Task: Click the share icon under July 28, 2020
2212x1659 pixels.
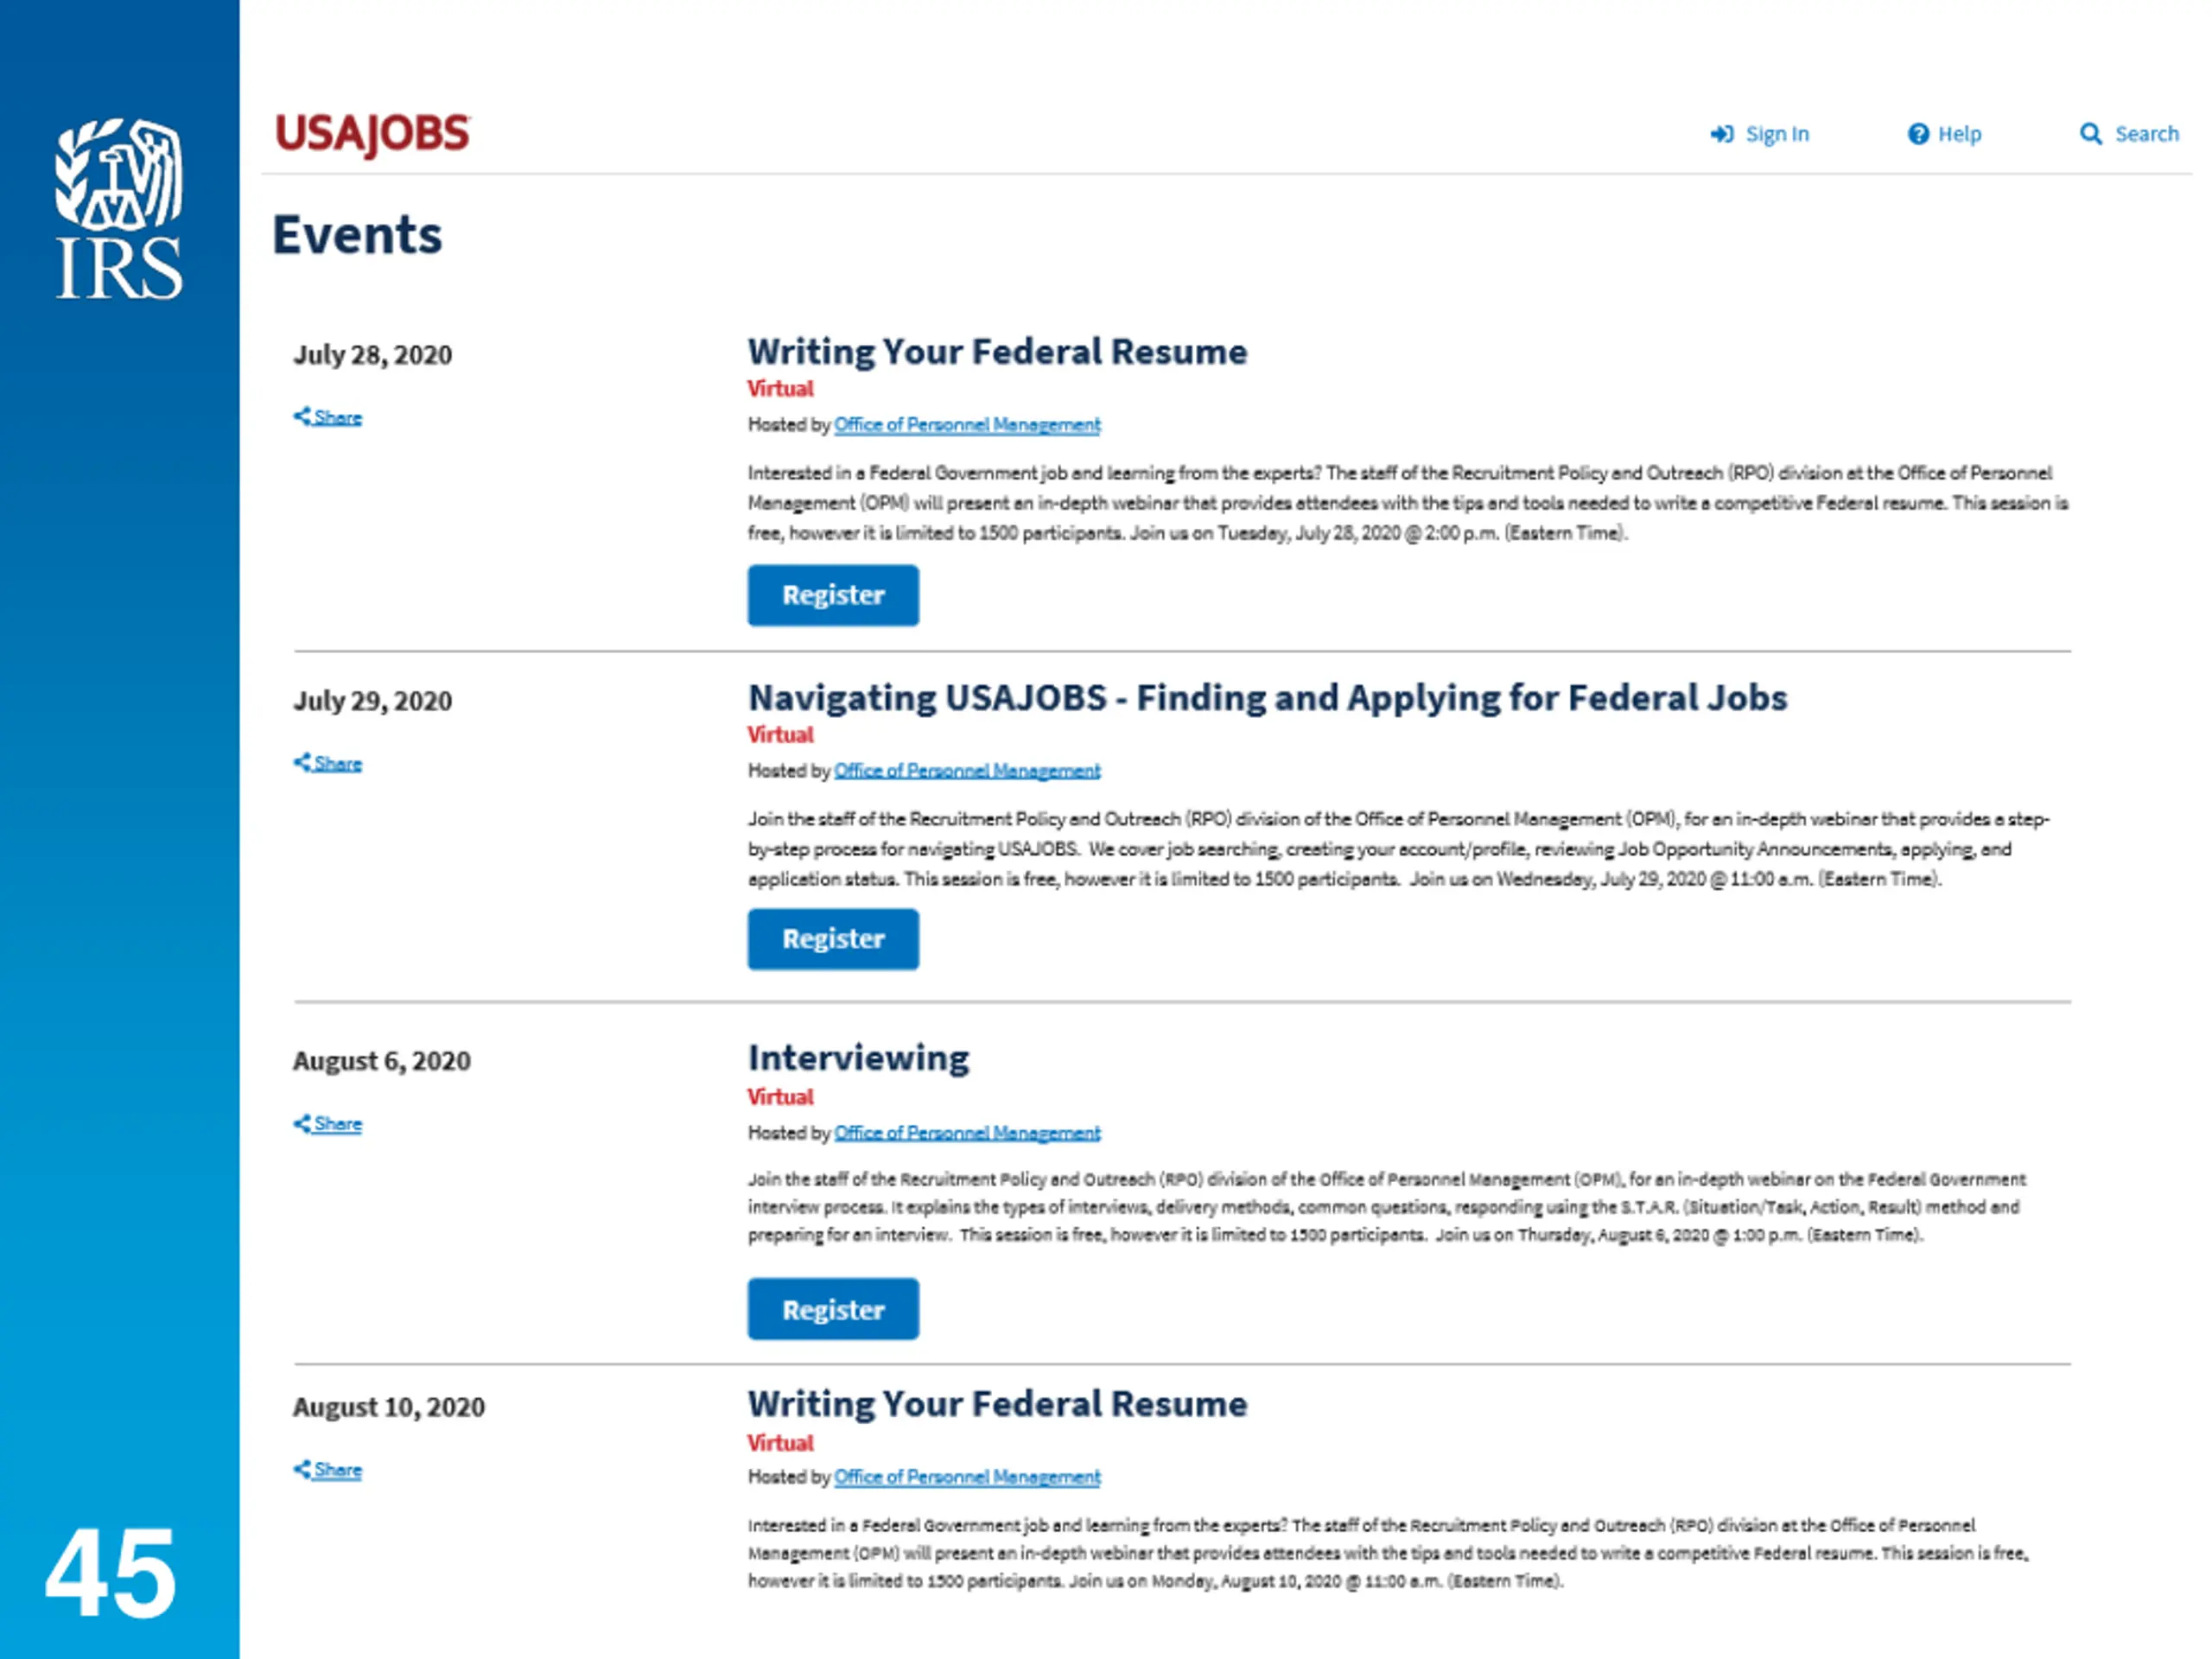Action: pos(302,416)
